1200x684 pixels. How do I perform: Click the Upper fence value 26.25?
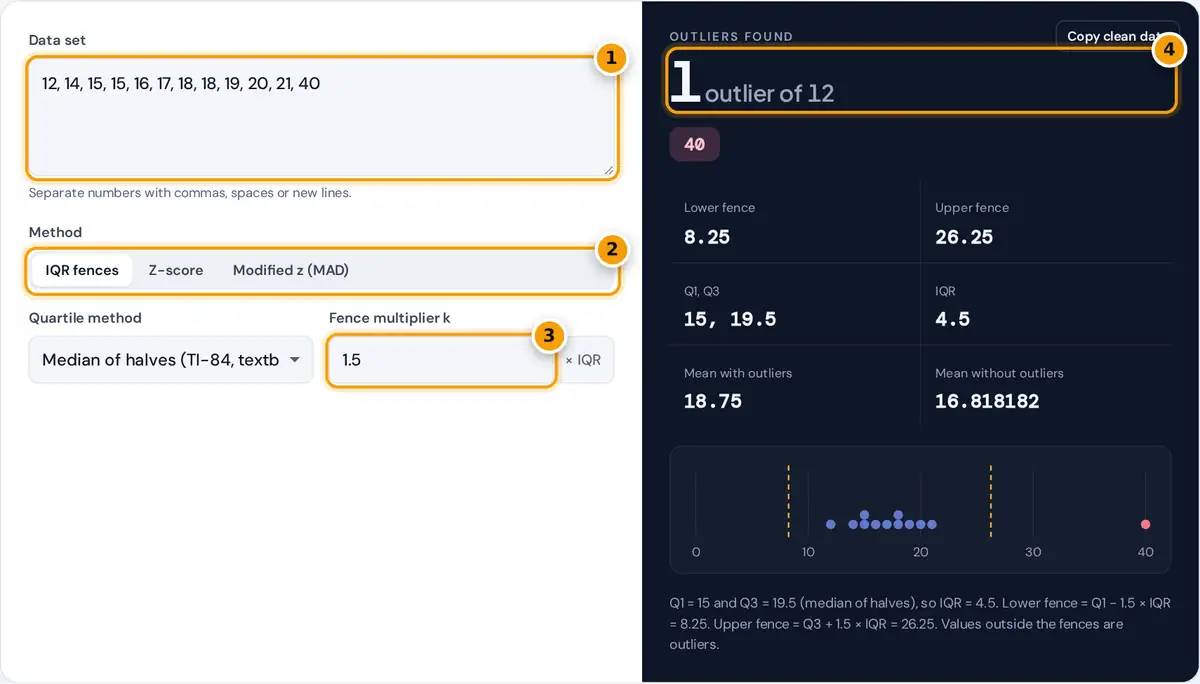[x=964, y=237]
